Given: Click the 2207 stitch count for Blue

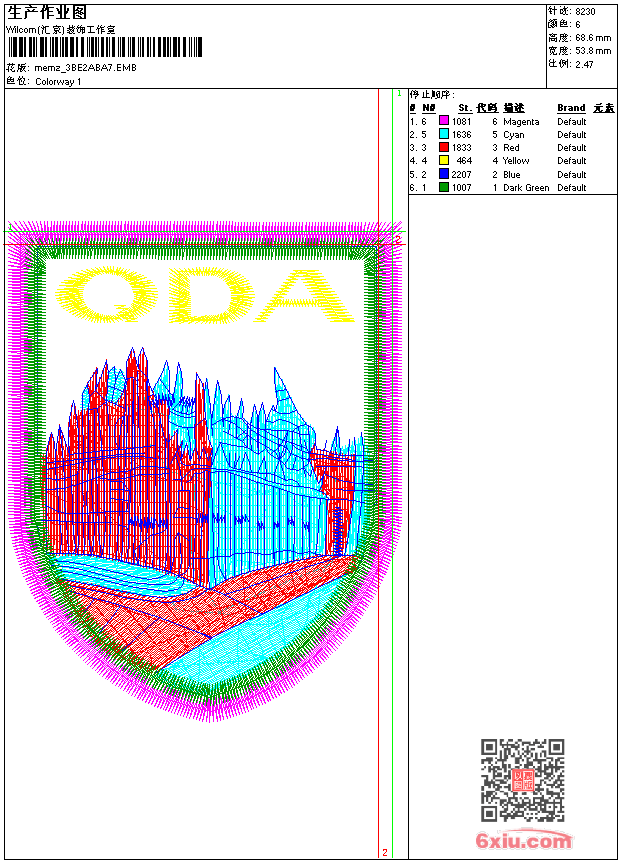Looking at the screenshot, I should point(461,174).
